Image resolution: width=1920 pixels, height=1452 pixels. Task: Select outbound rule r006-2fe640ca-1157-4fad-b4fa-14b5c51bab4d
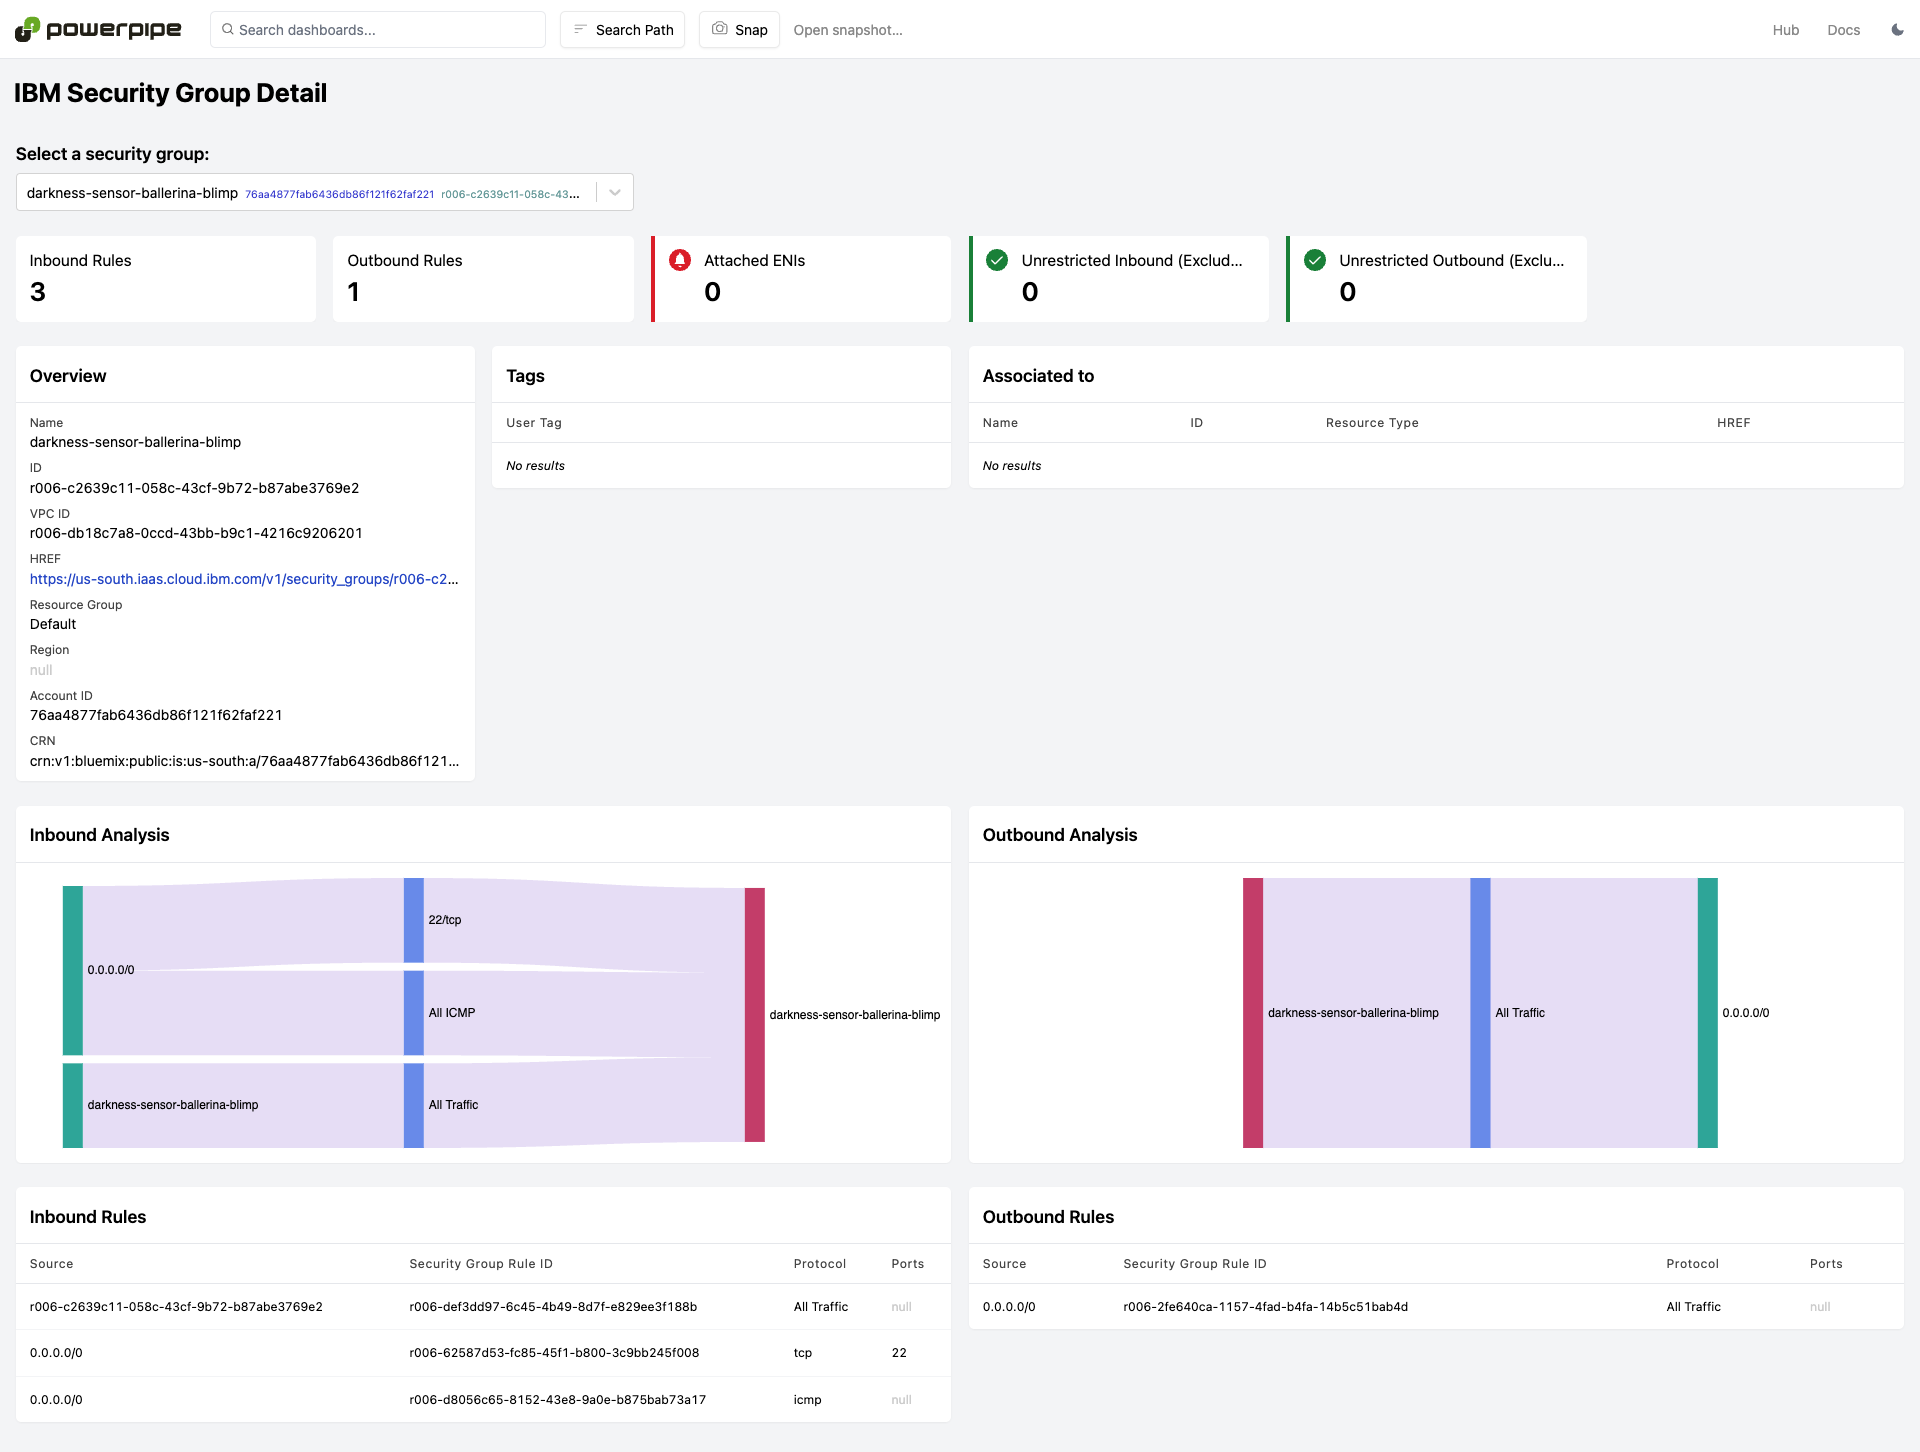point(1266,1307)
